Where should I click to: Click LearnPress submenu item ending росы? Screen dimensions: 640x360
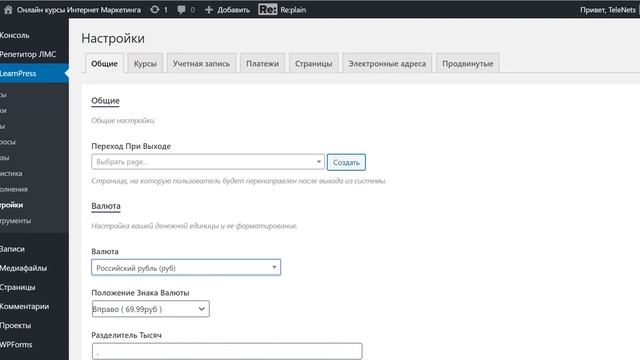click(8, 142)
